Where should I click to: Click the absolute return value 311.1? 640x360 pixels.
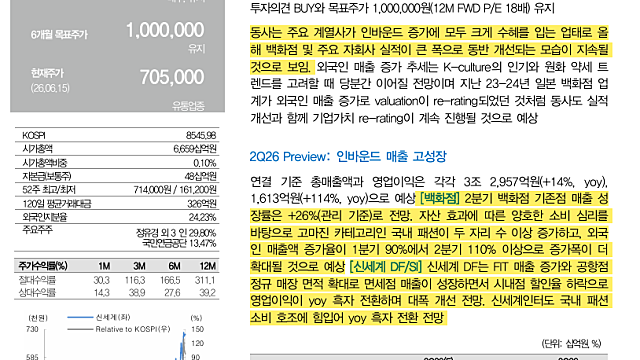coord(205,280)
